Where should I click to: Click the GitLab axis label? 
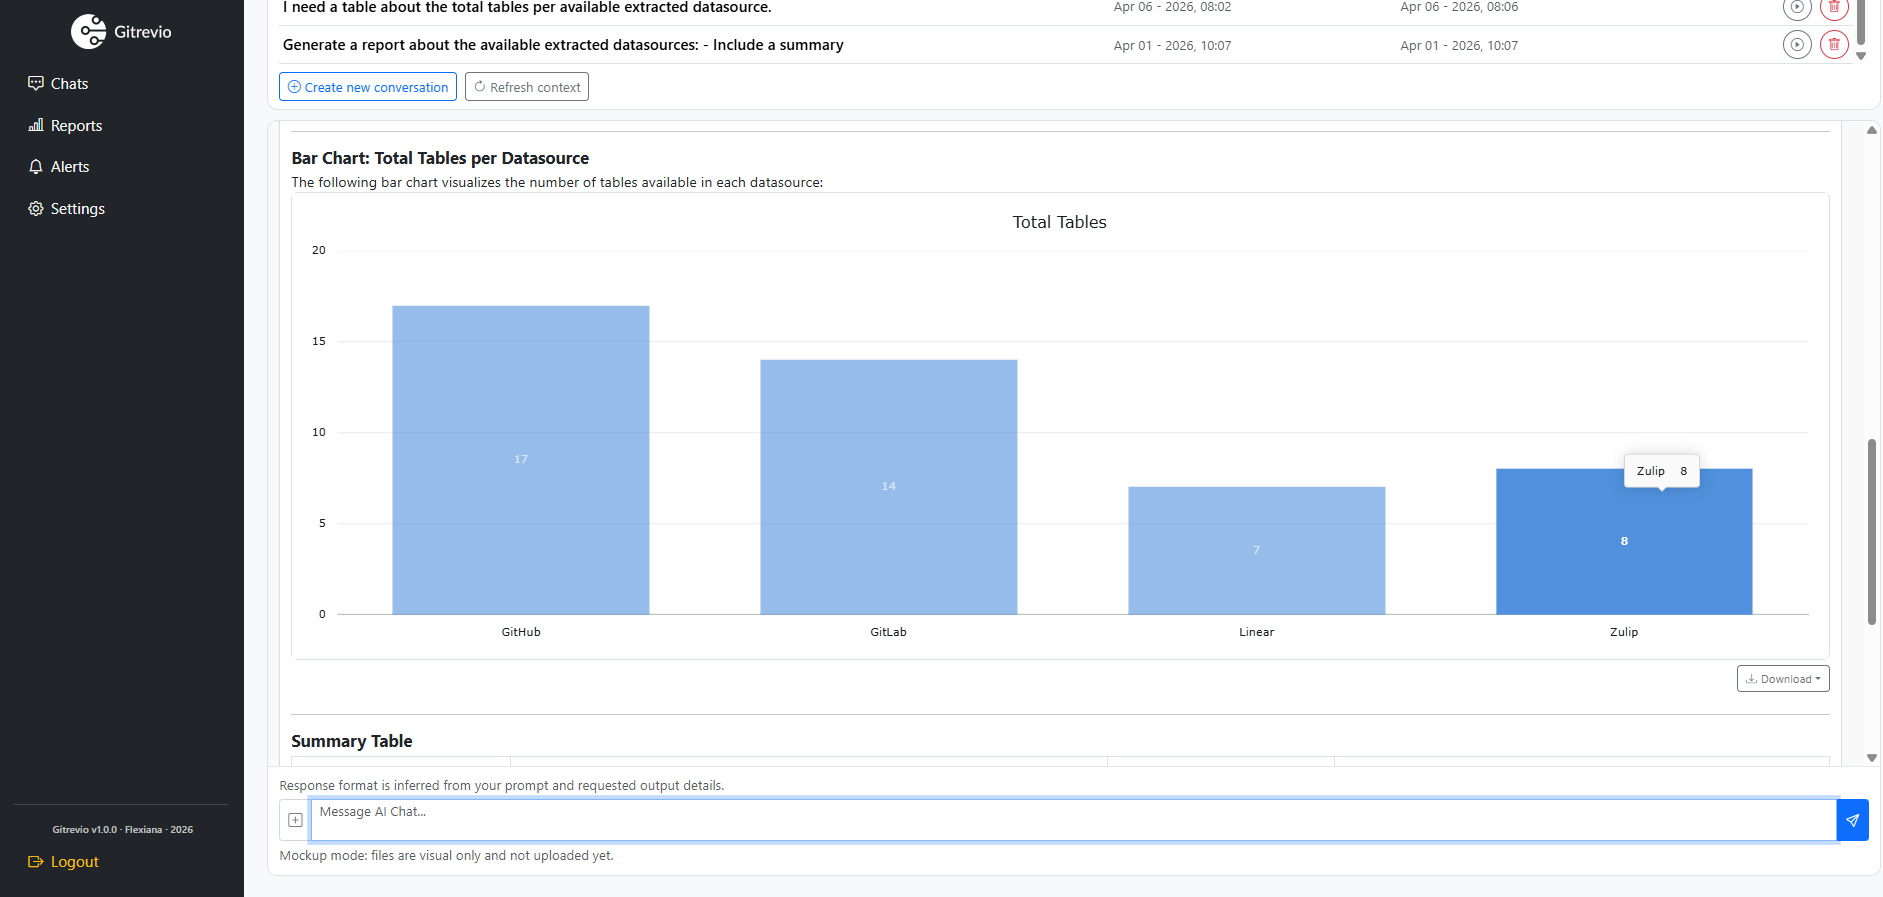click(889, 632)
